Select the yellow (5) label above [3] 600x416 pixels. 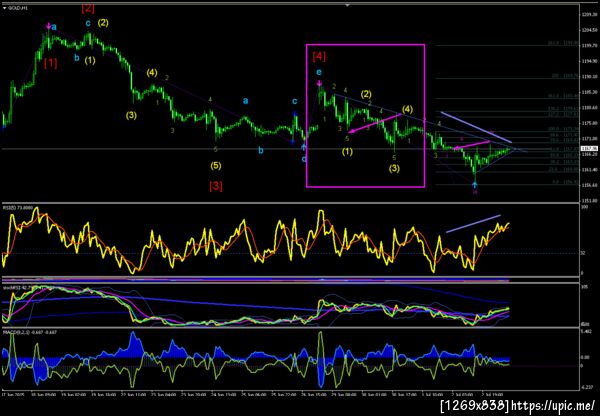[216, 166]
